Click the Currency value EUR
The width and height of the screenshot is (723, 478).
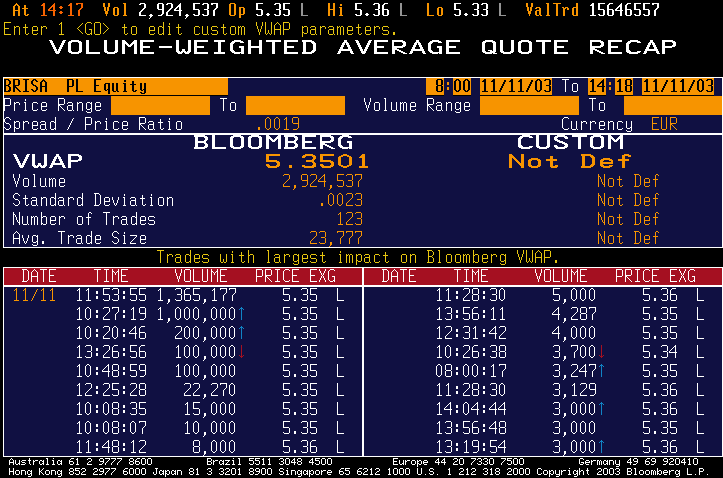point(664,124)
